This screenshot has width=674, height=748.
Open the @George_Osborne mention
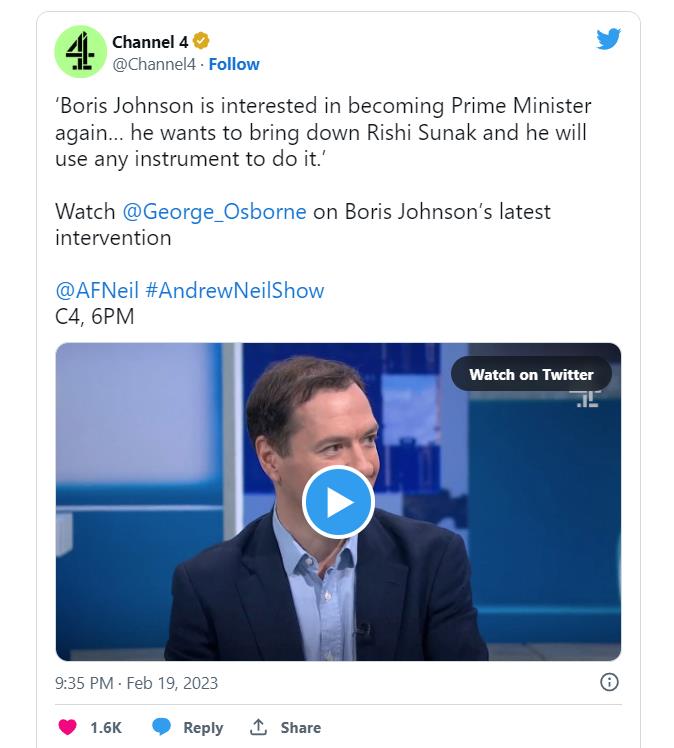214,212
